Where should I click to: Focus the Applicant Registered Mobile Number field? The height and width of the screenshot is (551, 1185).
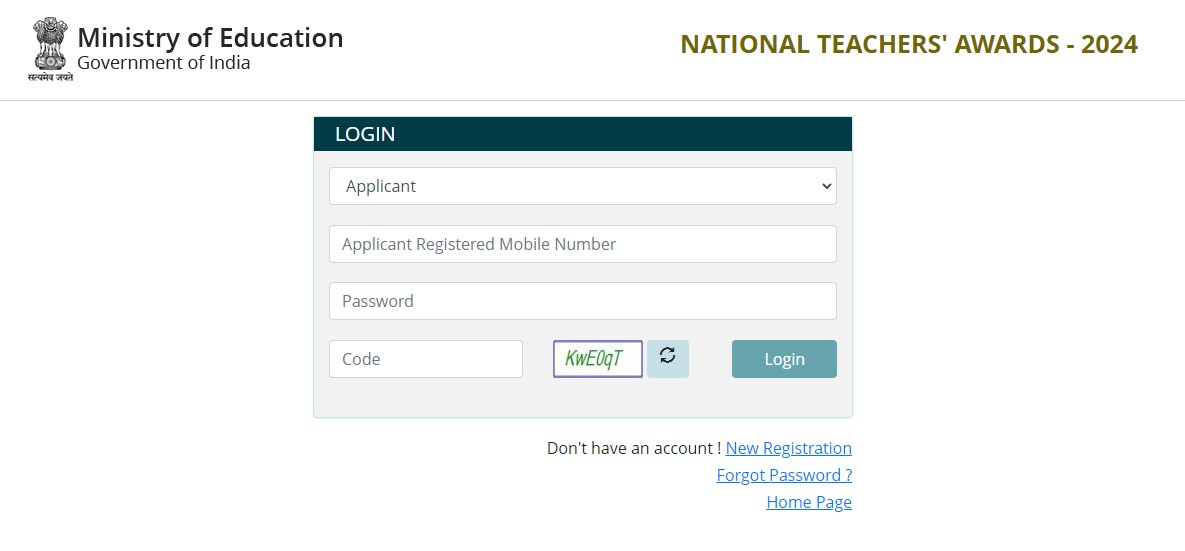583,244
